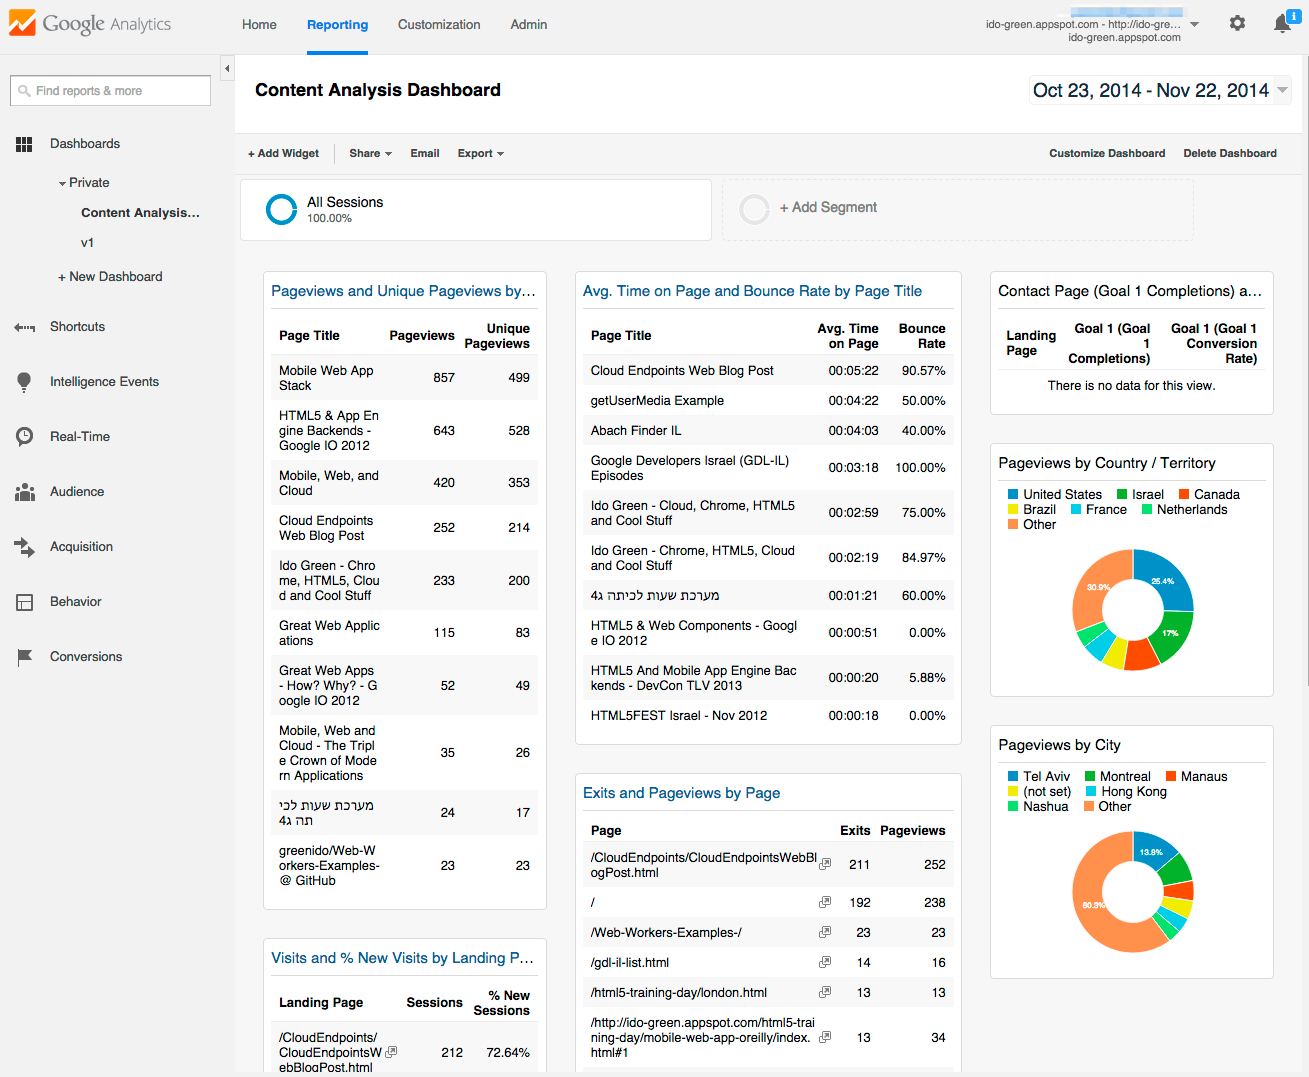Click the Intelligence Events lightbulb icon

pyautogui.click(x=24, y=382)
